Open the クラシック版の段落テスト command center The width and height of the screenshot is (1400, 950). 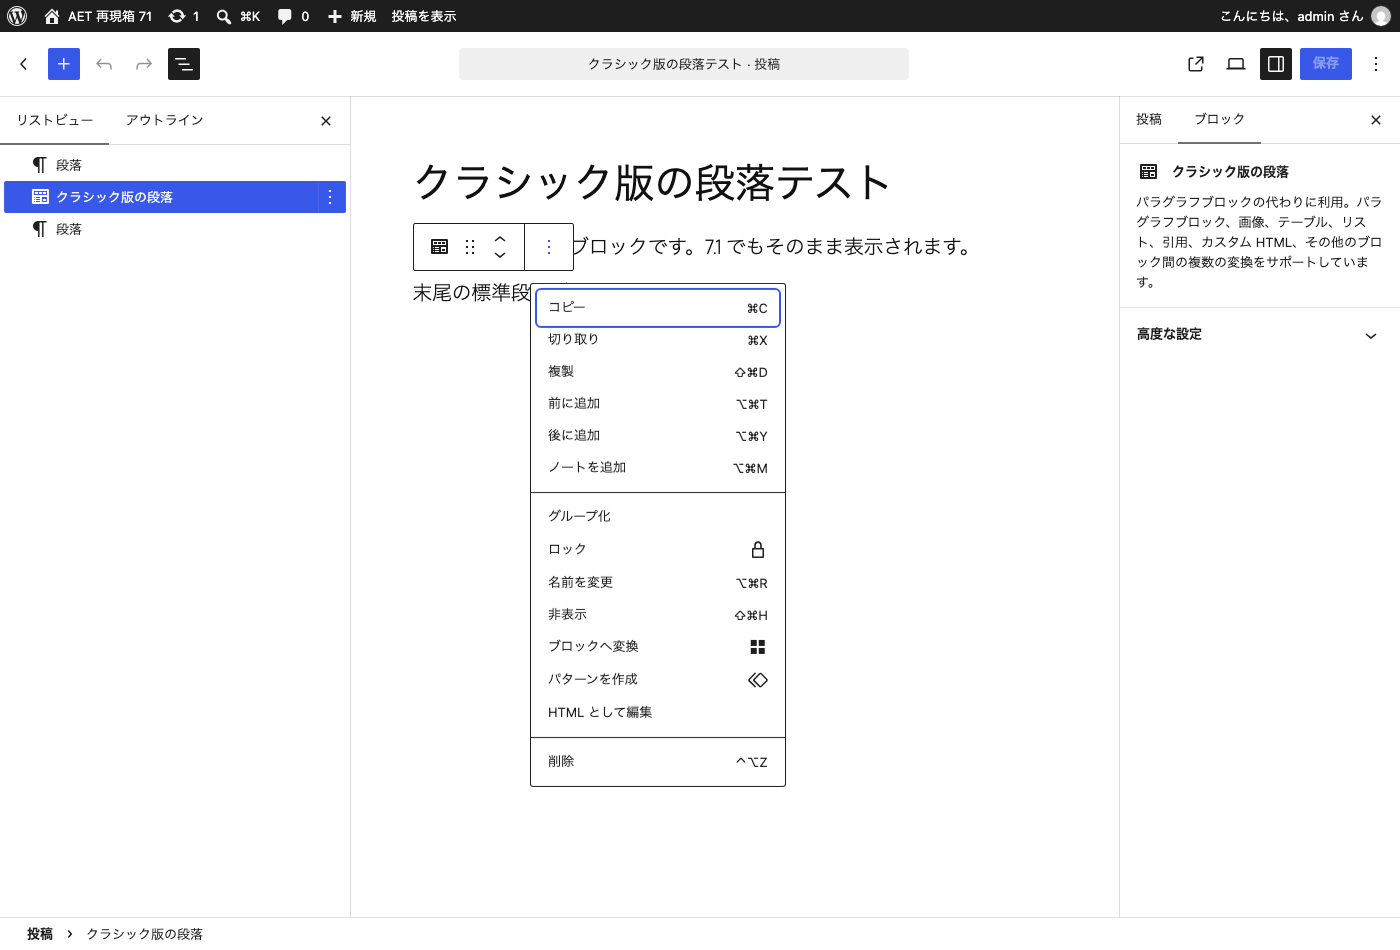pos(684,64)
